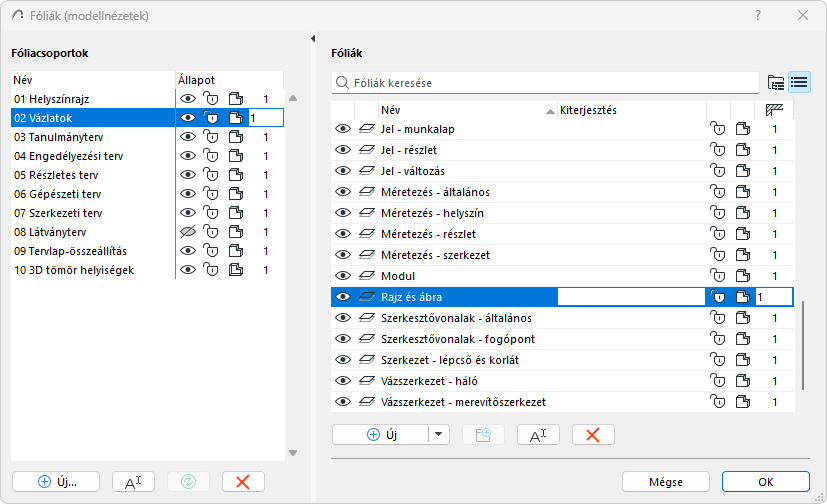Click solid-model icon for 10 3D tömör helyiségek
827x504 pixels.
coord(235,270)
